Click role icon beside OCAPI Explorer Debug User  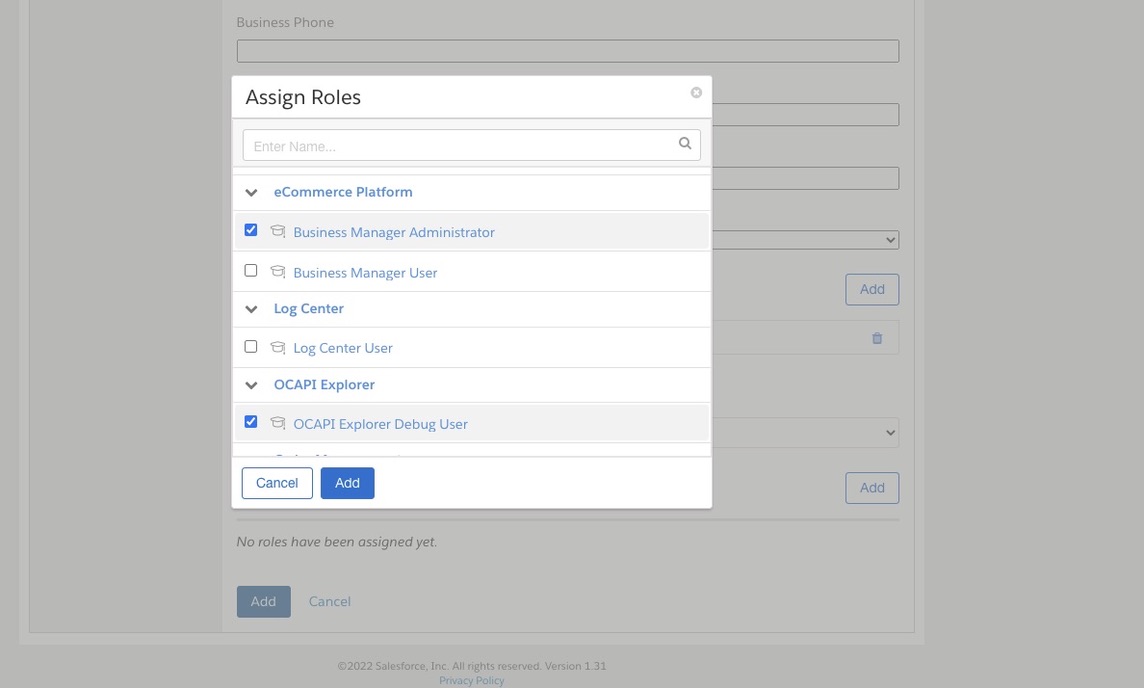tap(278, 424)
